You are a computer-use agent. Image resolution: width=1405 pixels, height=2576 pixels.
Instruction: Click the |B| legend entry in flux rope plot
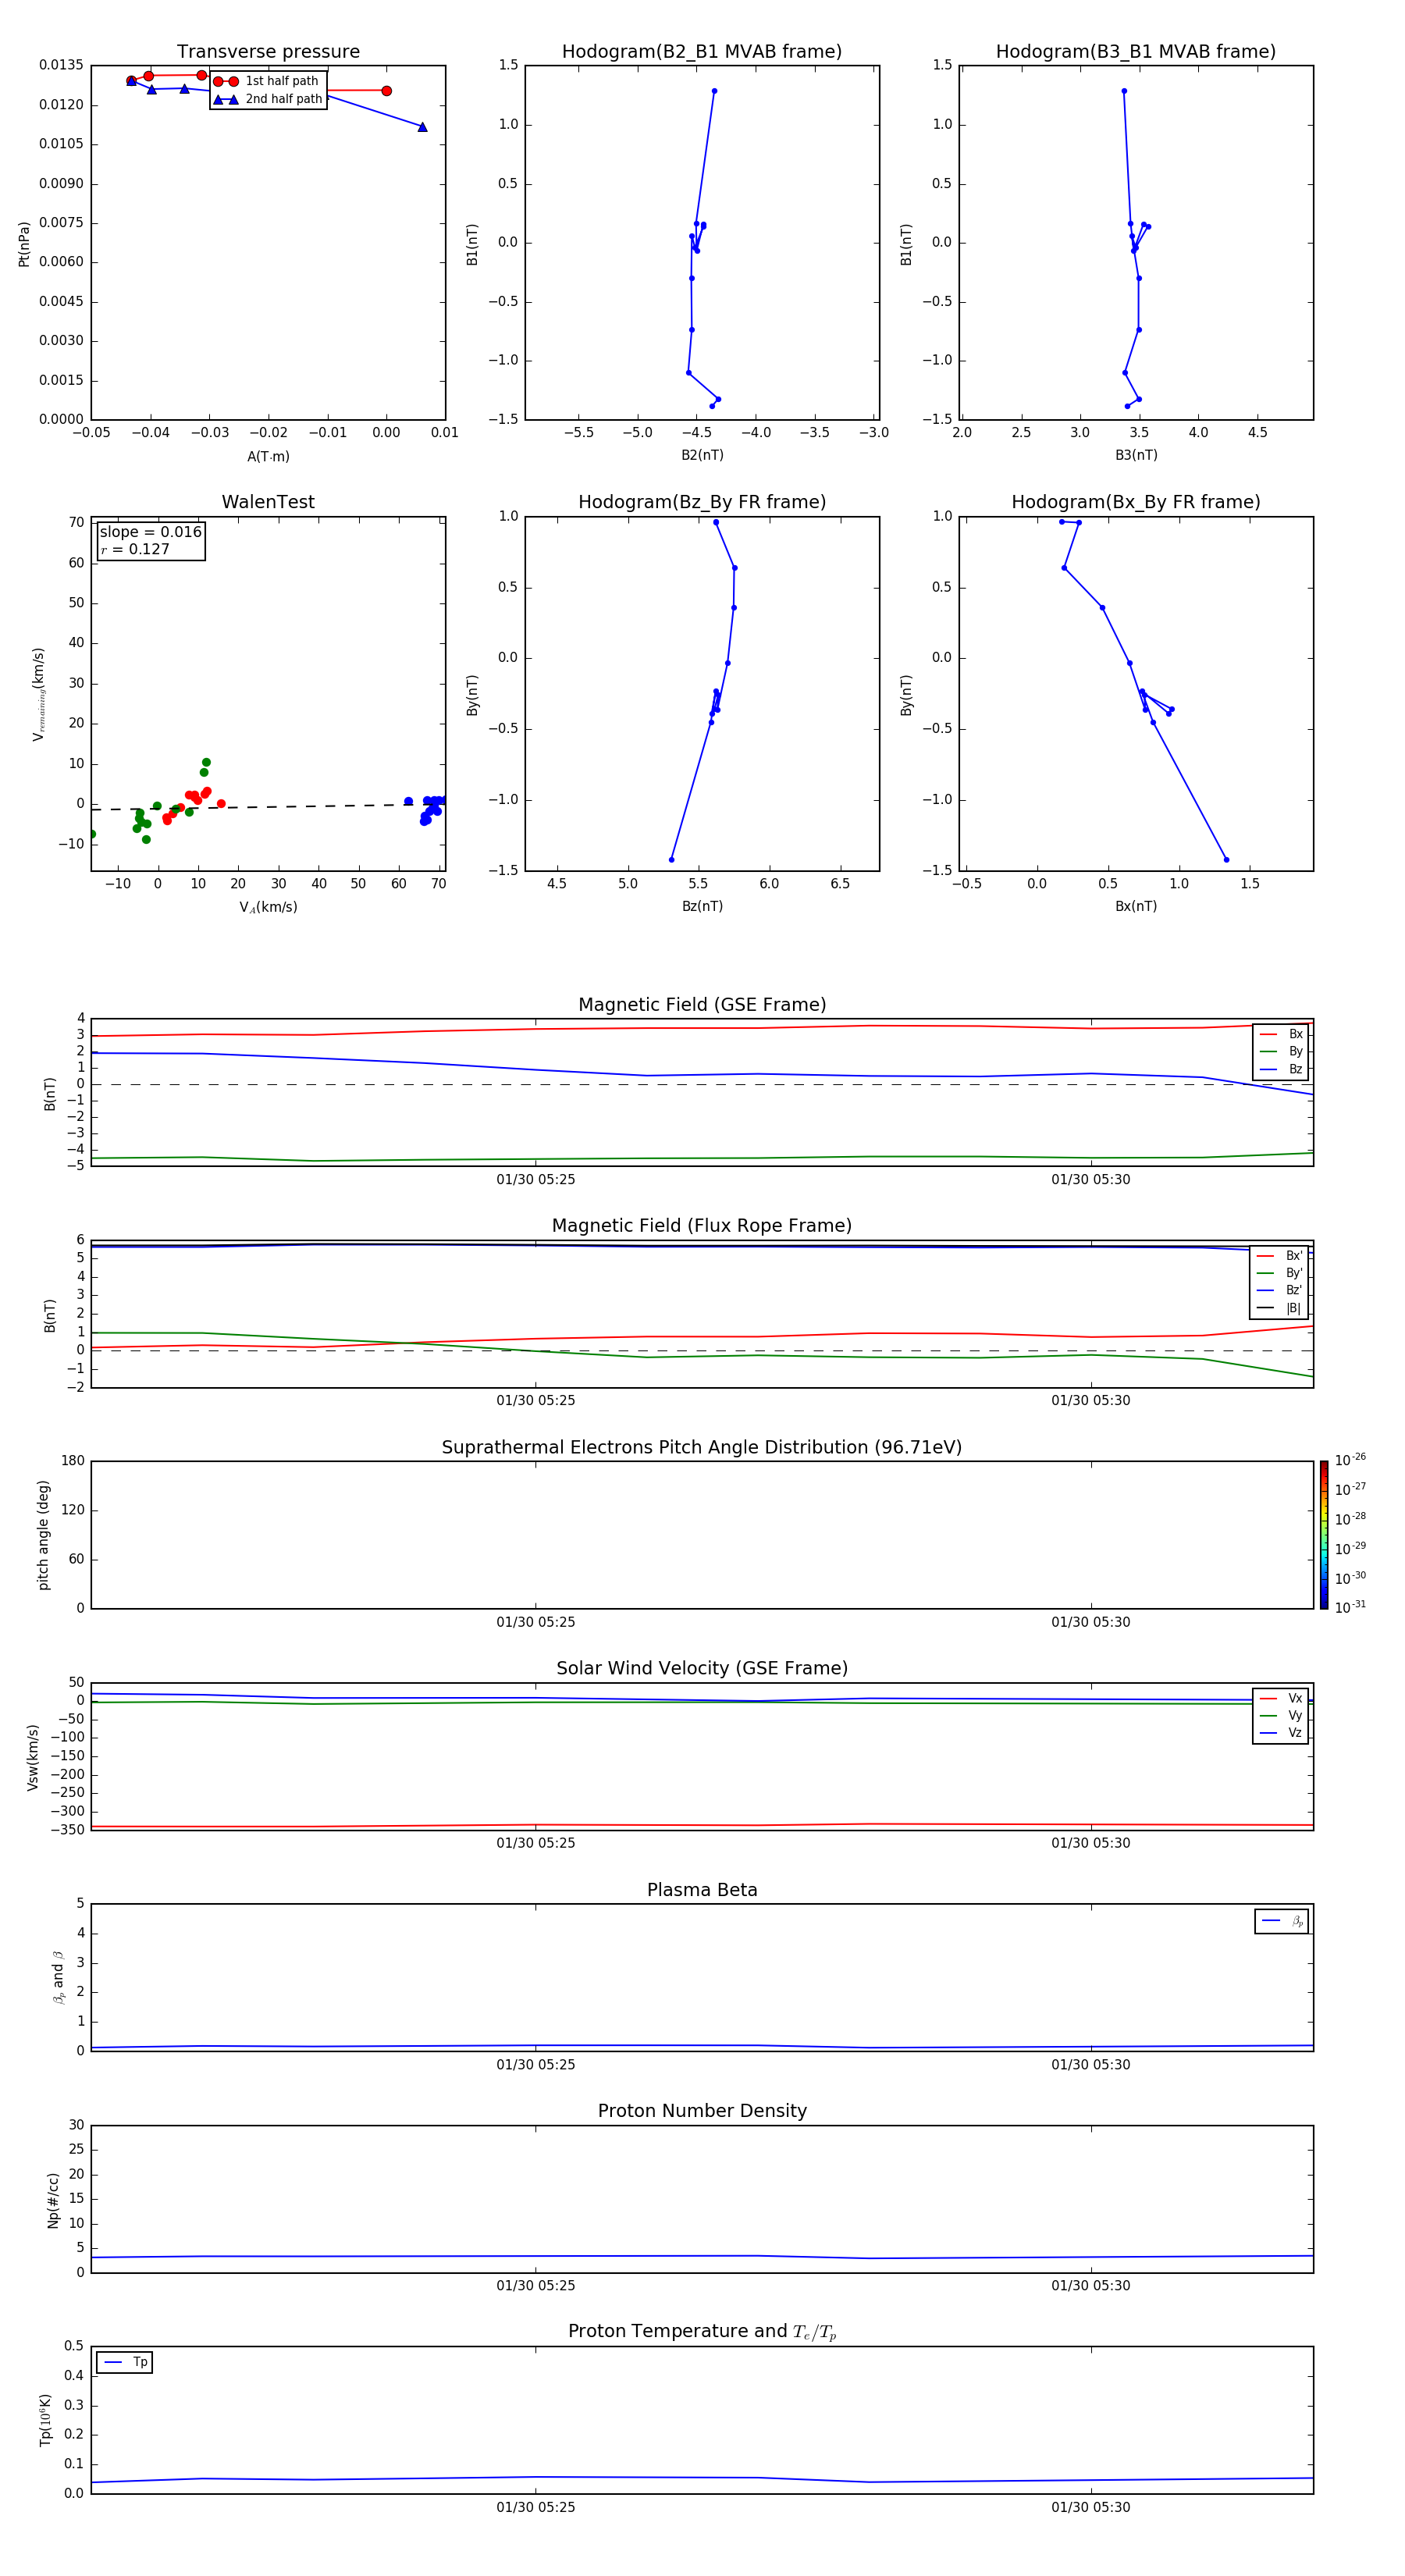[1279, 1308]
